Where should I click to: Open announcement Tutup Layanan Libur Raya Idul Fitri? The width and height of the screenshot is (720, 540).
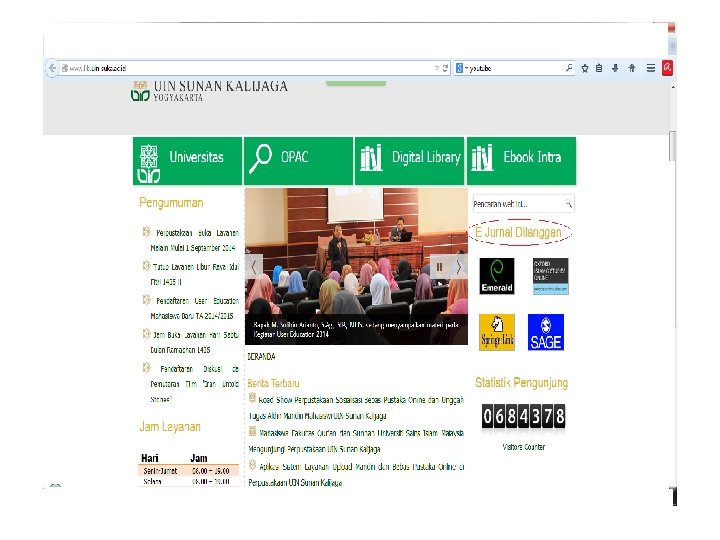[x=193, y=274]
